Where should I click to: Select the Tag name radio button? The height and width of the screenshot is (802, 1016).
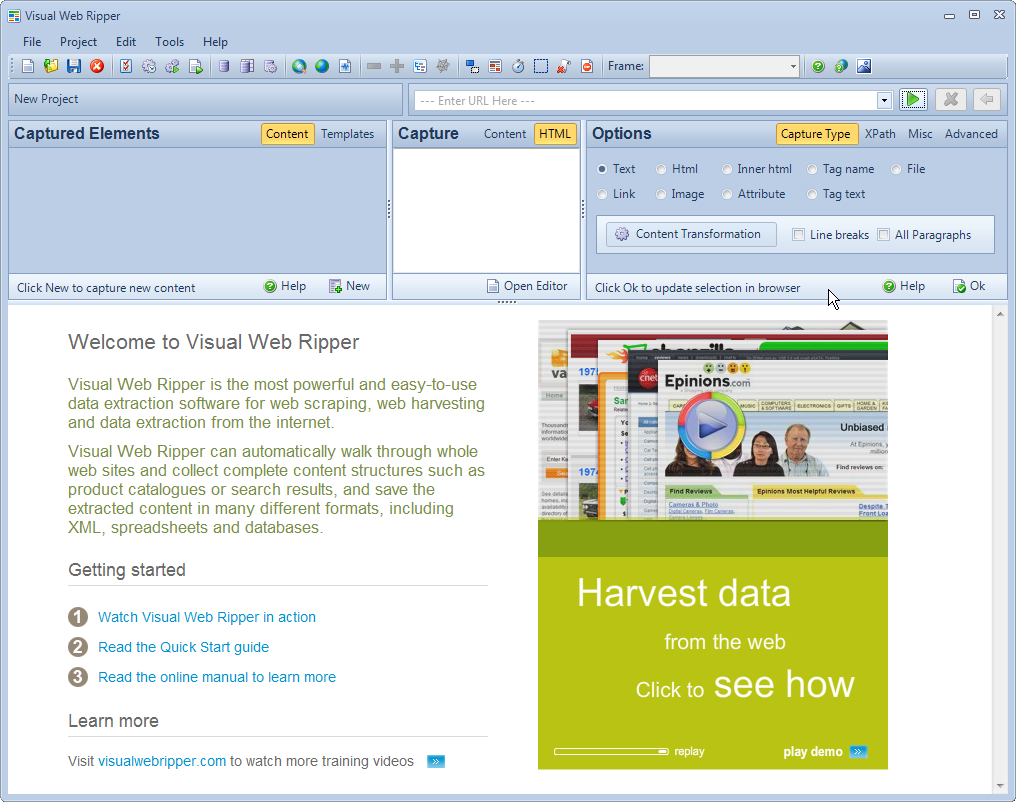tap(812, 169)
